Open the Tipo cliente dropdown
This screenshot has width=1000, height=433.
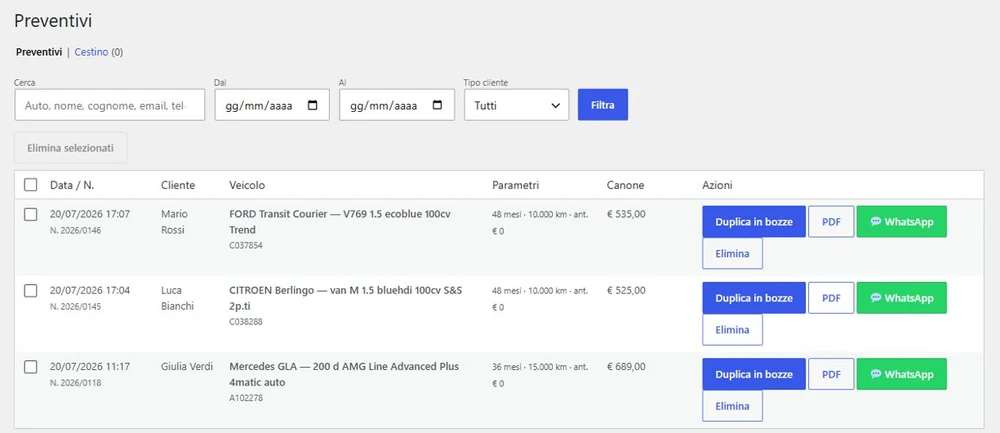[x=517, y=105]
